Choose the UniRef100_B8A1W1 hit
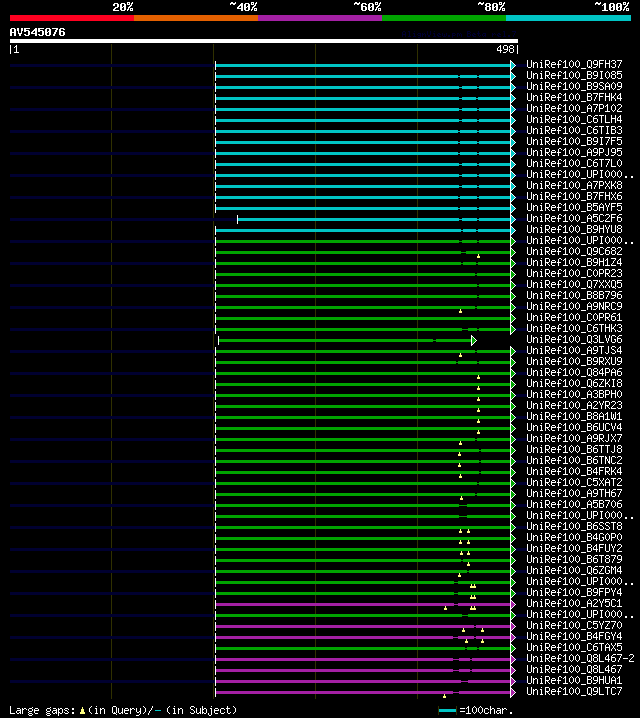This screenshot has width=640, height=718. [x=574, y=416]
